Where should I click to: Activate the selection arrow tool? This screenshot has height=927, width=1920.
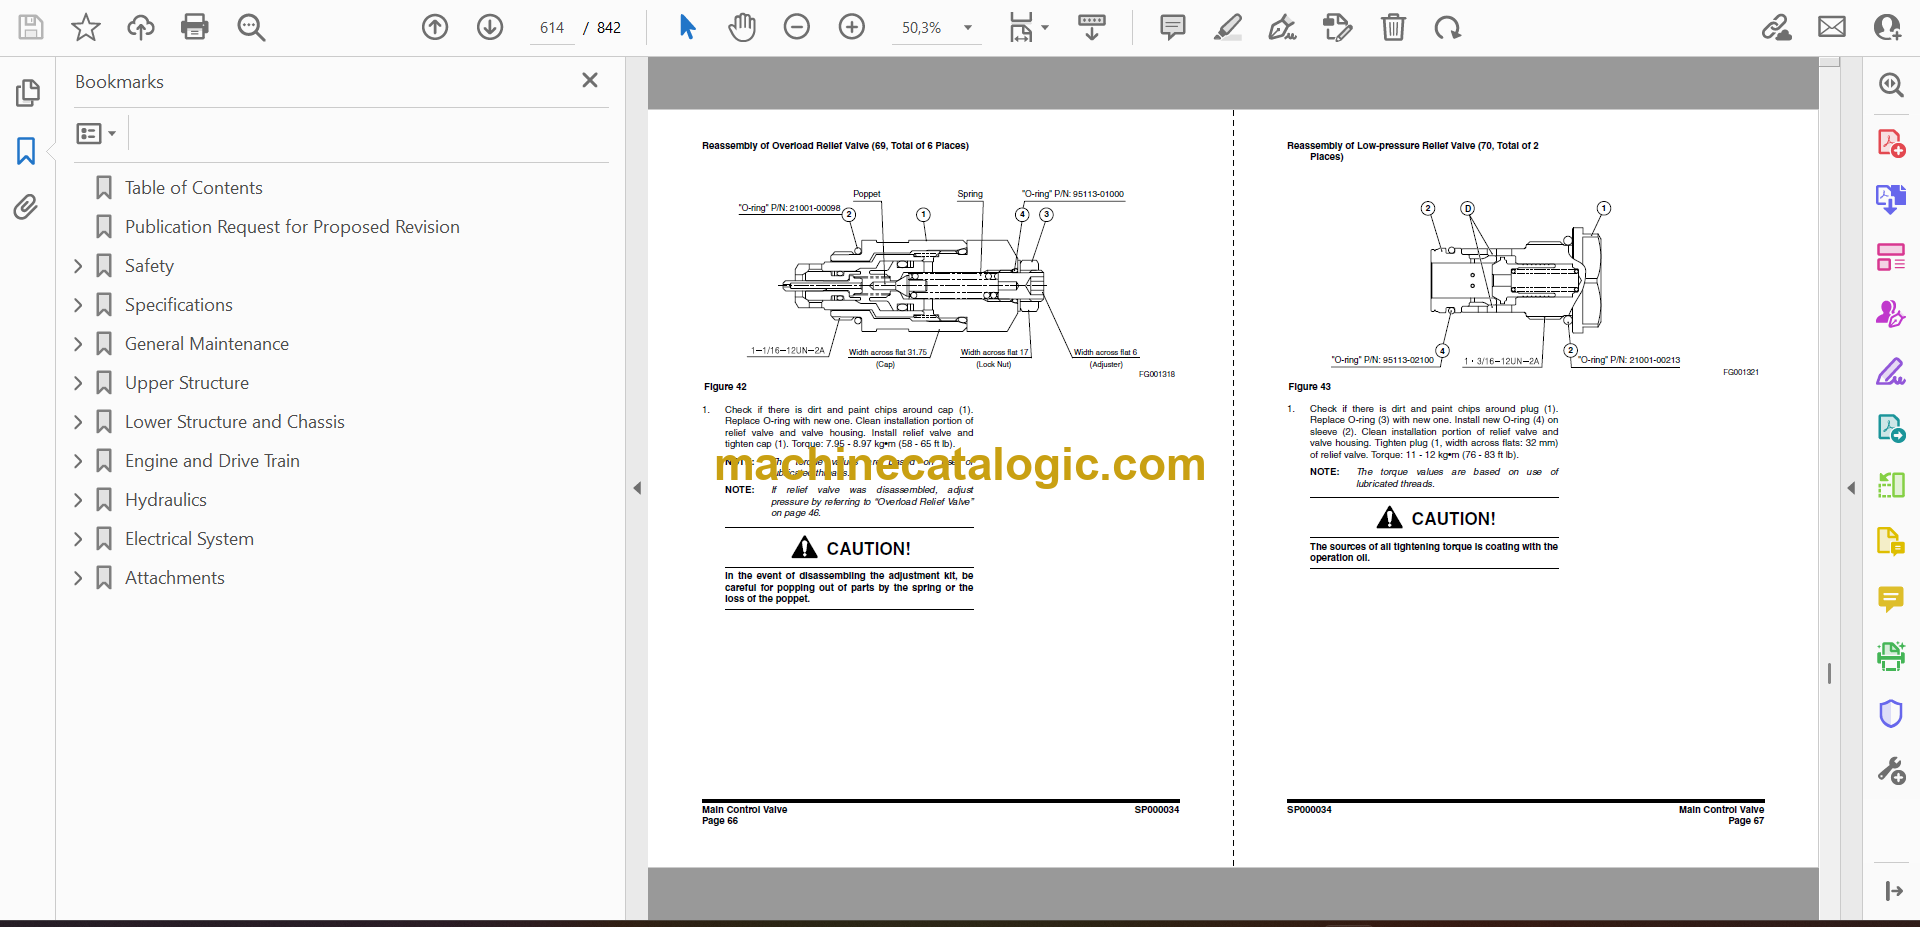(x=687, y=27)
